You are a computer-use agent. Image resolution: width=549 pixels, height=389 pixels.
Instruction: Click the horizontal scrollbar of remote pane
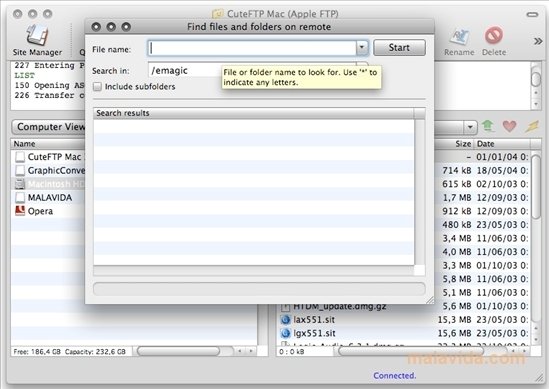[411, 350]
